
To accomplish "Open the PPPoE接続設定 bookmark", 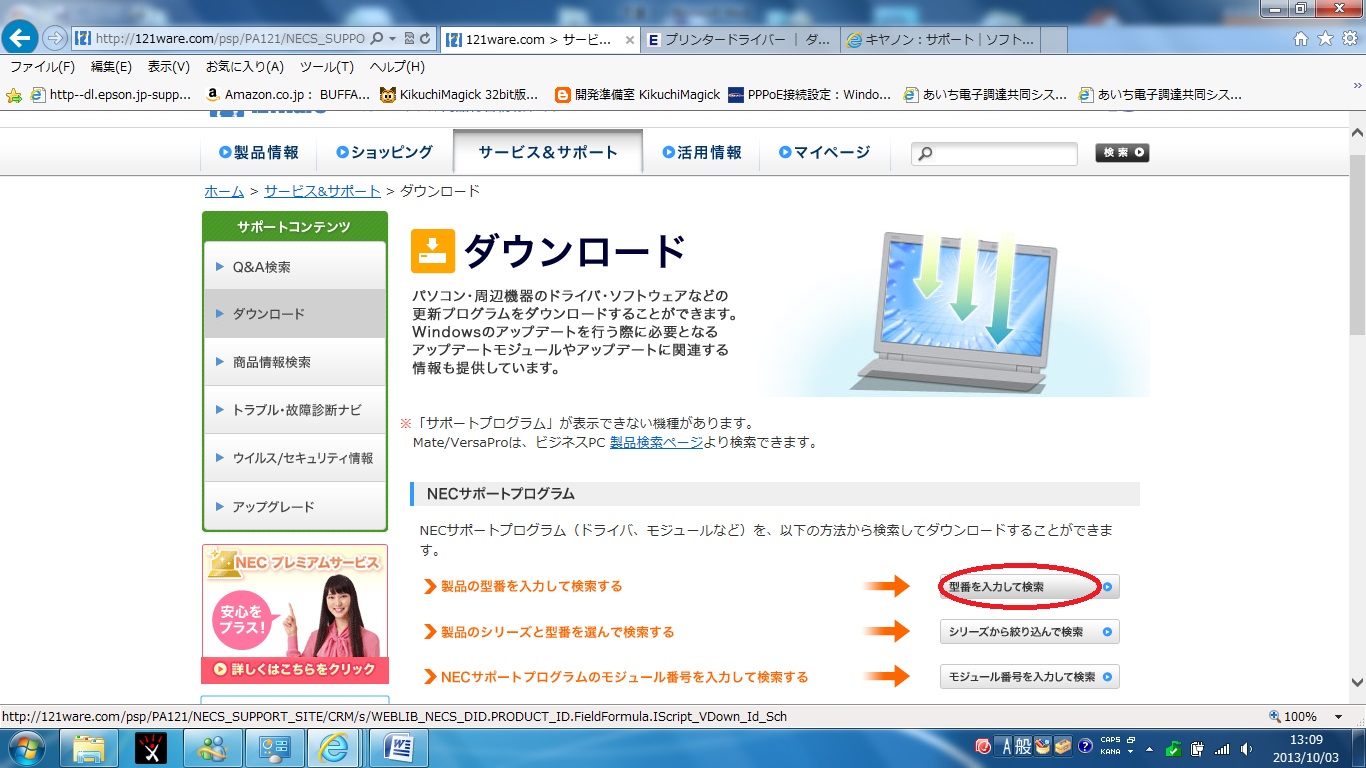I will (810, 95).
